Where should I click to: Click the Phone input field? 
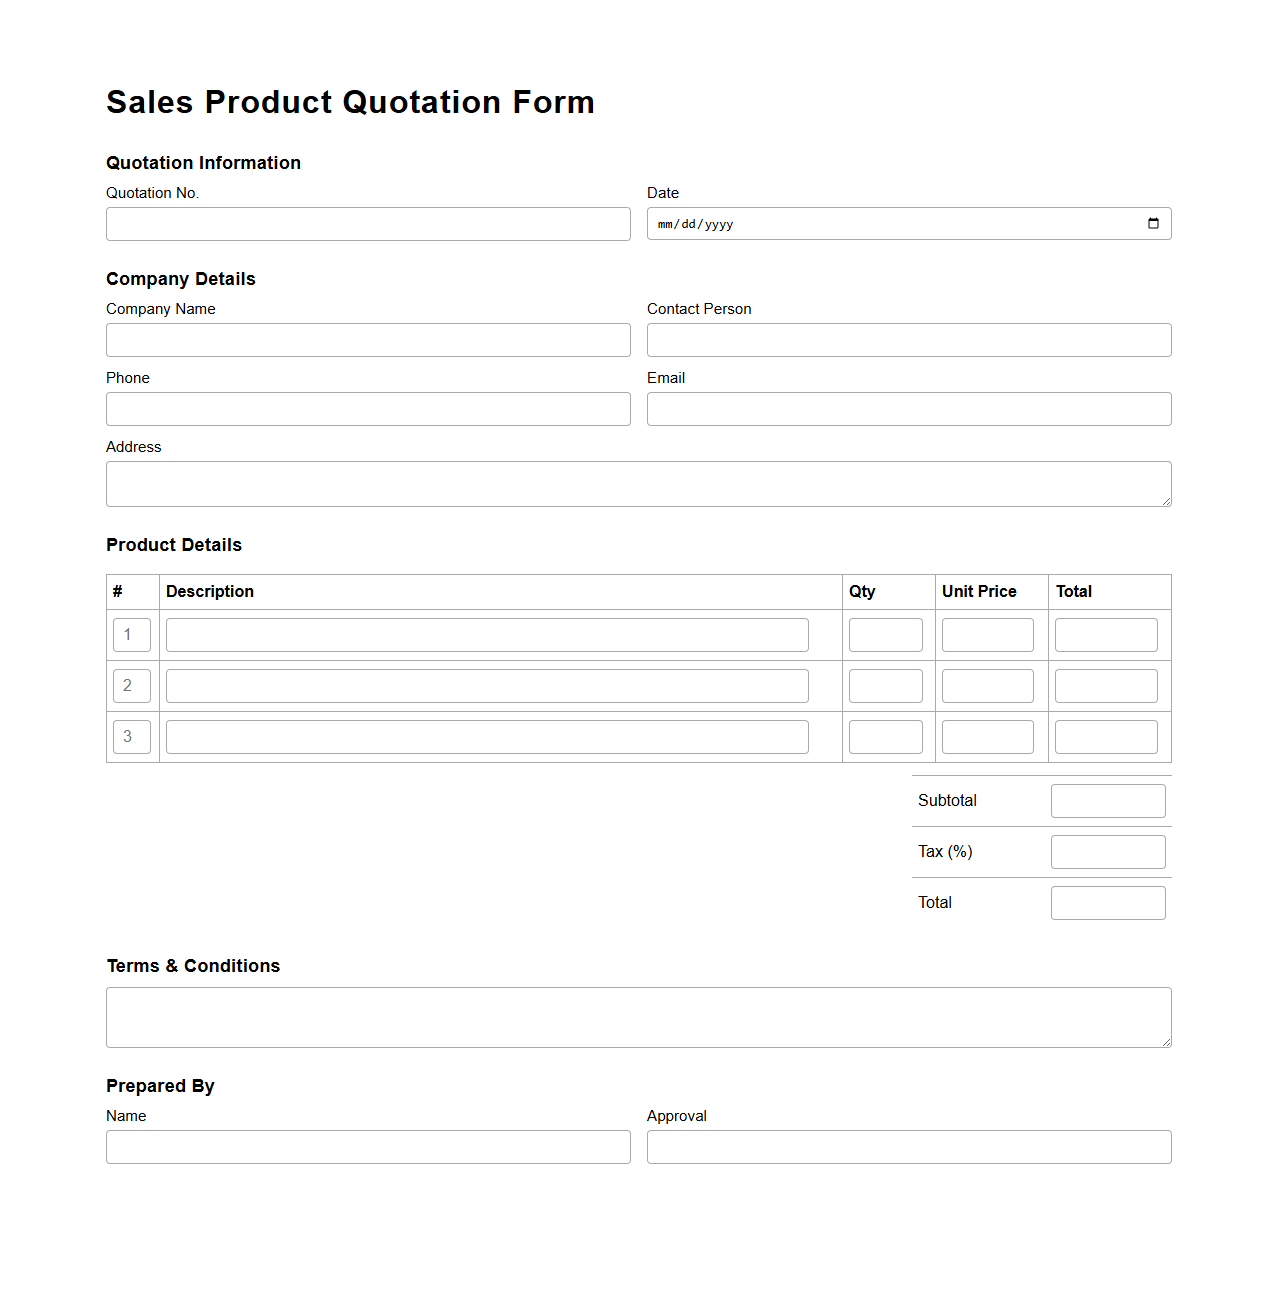(x=368, y=408)
